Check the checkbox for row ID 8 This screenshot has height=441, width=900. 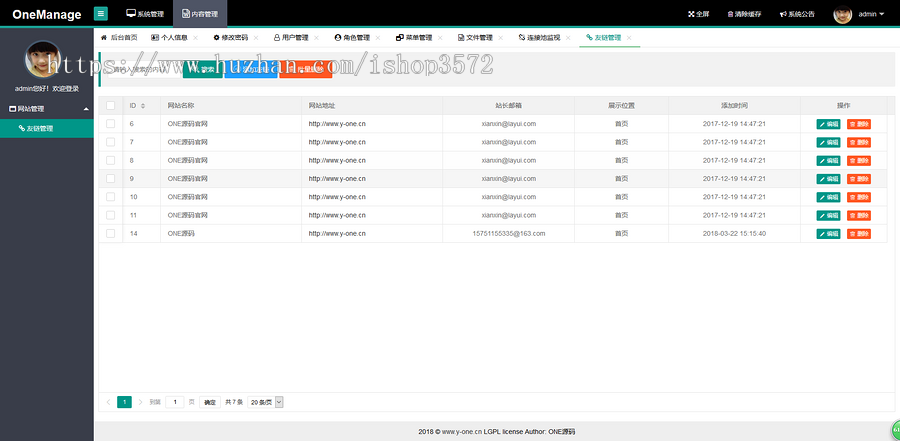point(111,160)
